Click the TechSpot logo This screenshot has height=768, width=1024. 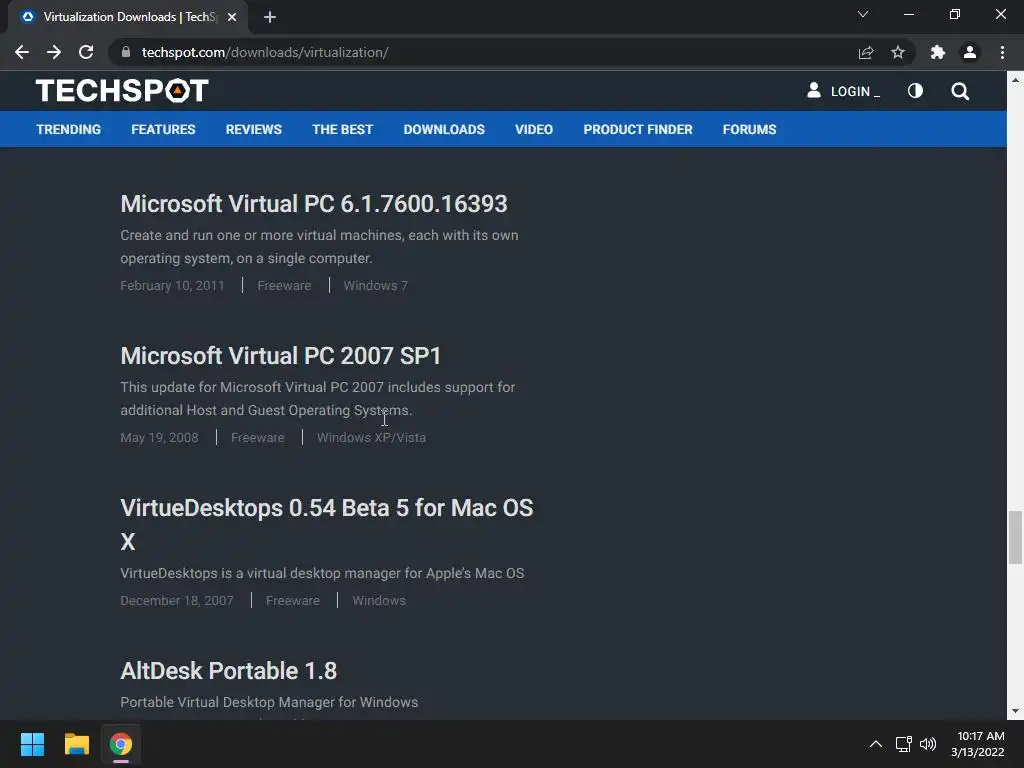tap(122, 91)
